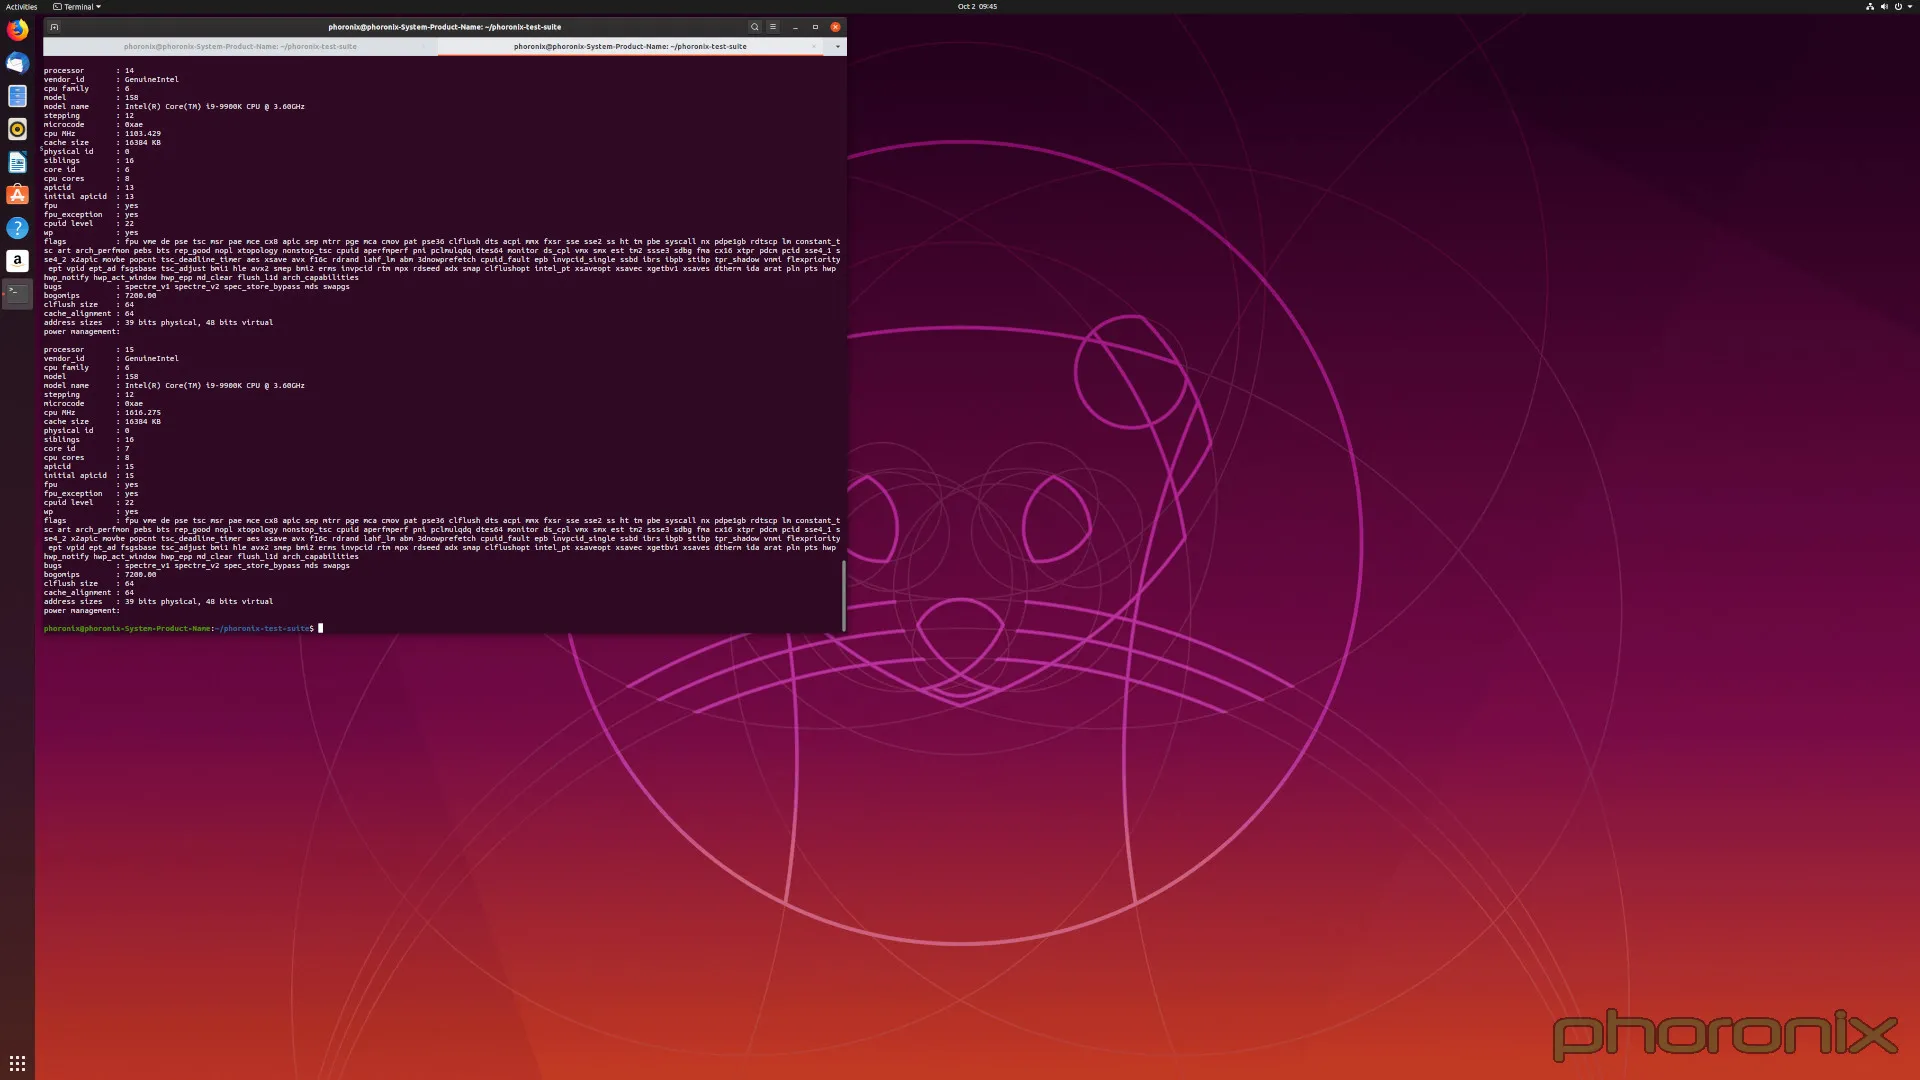
Task: Select the second active terminal tab
Action: (x=630, y=46)
